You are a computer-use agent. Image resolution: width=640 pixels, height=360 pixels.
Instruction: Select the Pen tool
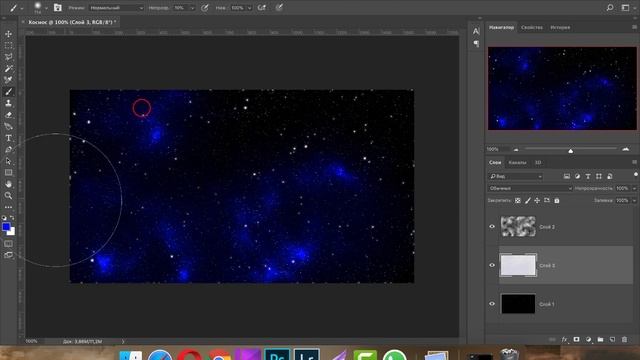8,150
